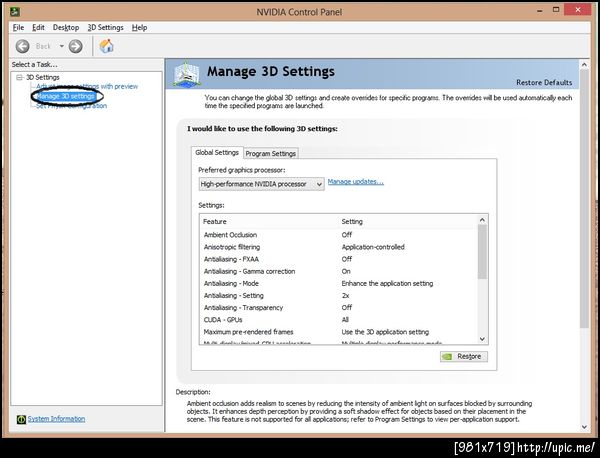The height and width of the screenshot is (458, 600).
Task: Switch to the Program Settings tab
Action: (271, 153)
